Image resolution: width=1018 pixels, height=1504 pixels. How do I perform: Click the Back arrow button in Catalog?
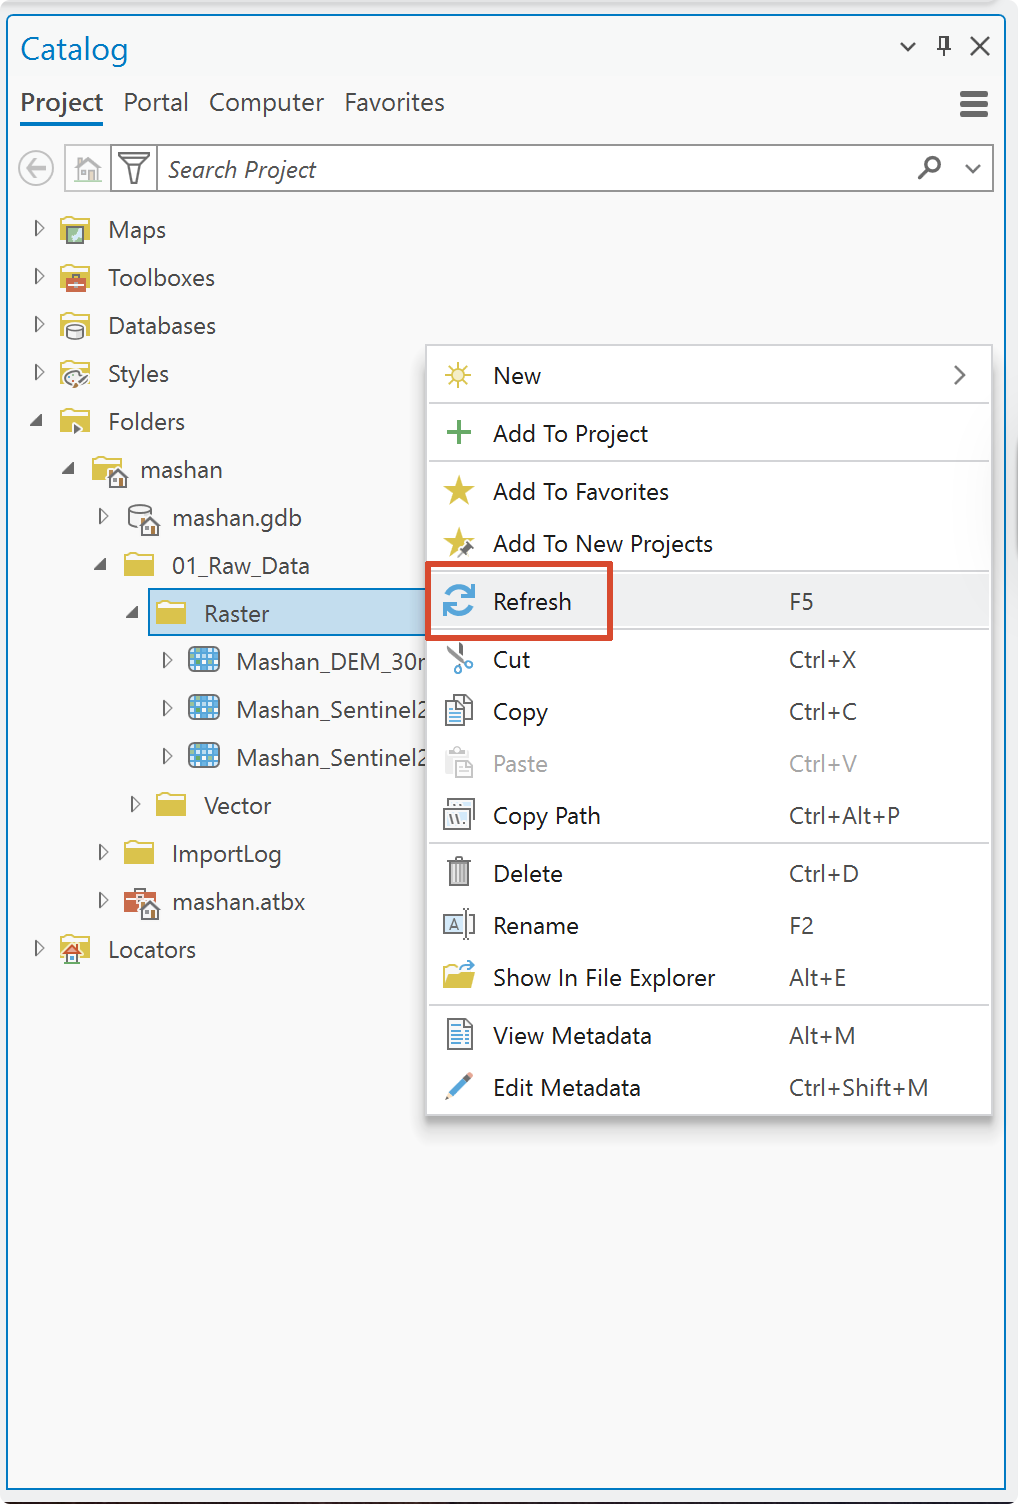point(37,168)
